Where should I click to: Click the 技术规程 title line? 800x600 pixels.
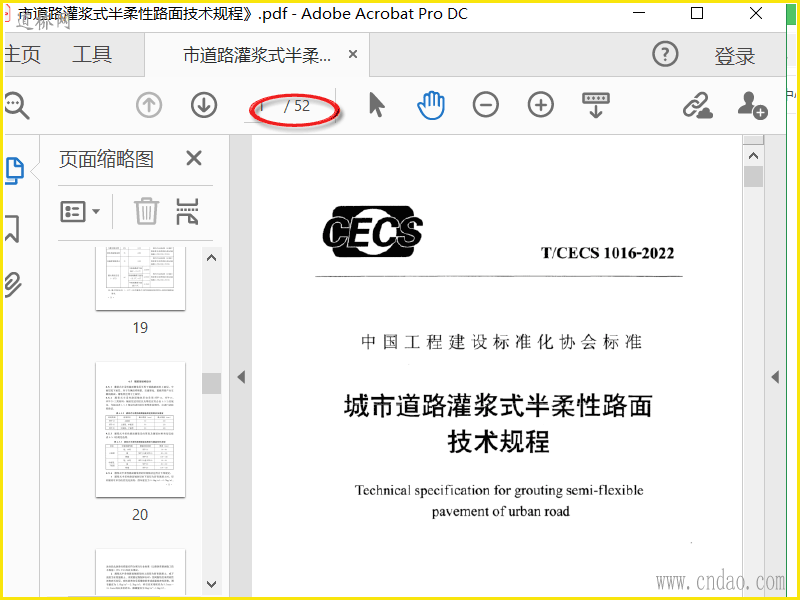click(498, 441)
